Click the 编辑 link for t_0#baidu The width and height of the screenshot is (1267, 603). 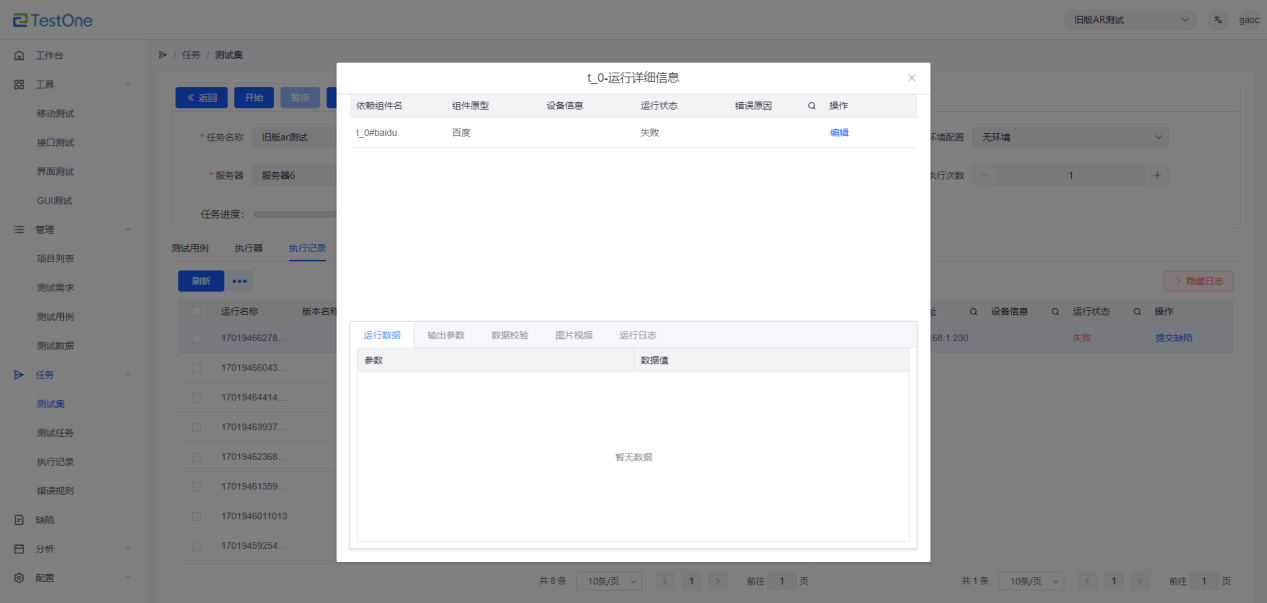839,133
